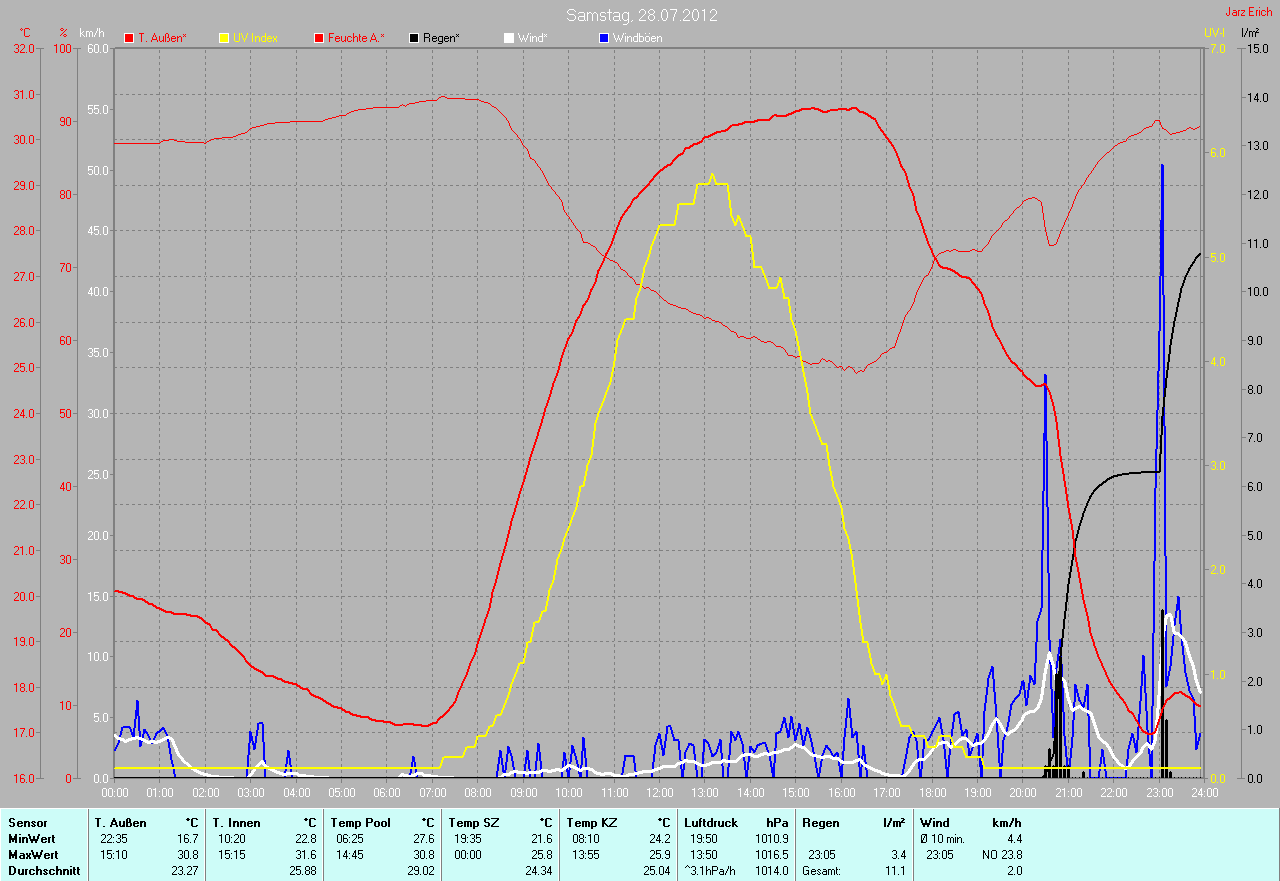This screenshot has height=881, width=1280.
Task: Toggle the UV Index series label
Action: (255, 38)
